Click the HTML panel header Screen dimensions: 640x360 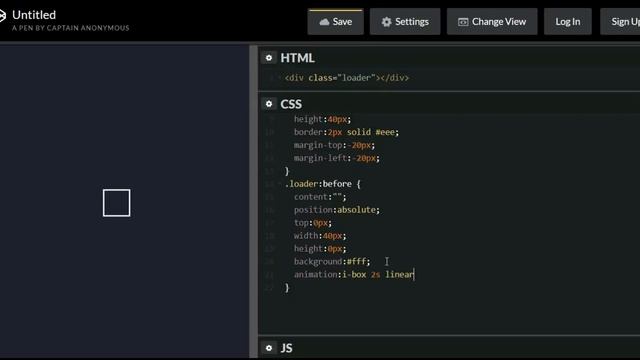297,58
